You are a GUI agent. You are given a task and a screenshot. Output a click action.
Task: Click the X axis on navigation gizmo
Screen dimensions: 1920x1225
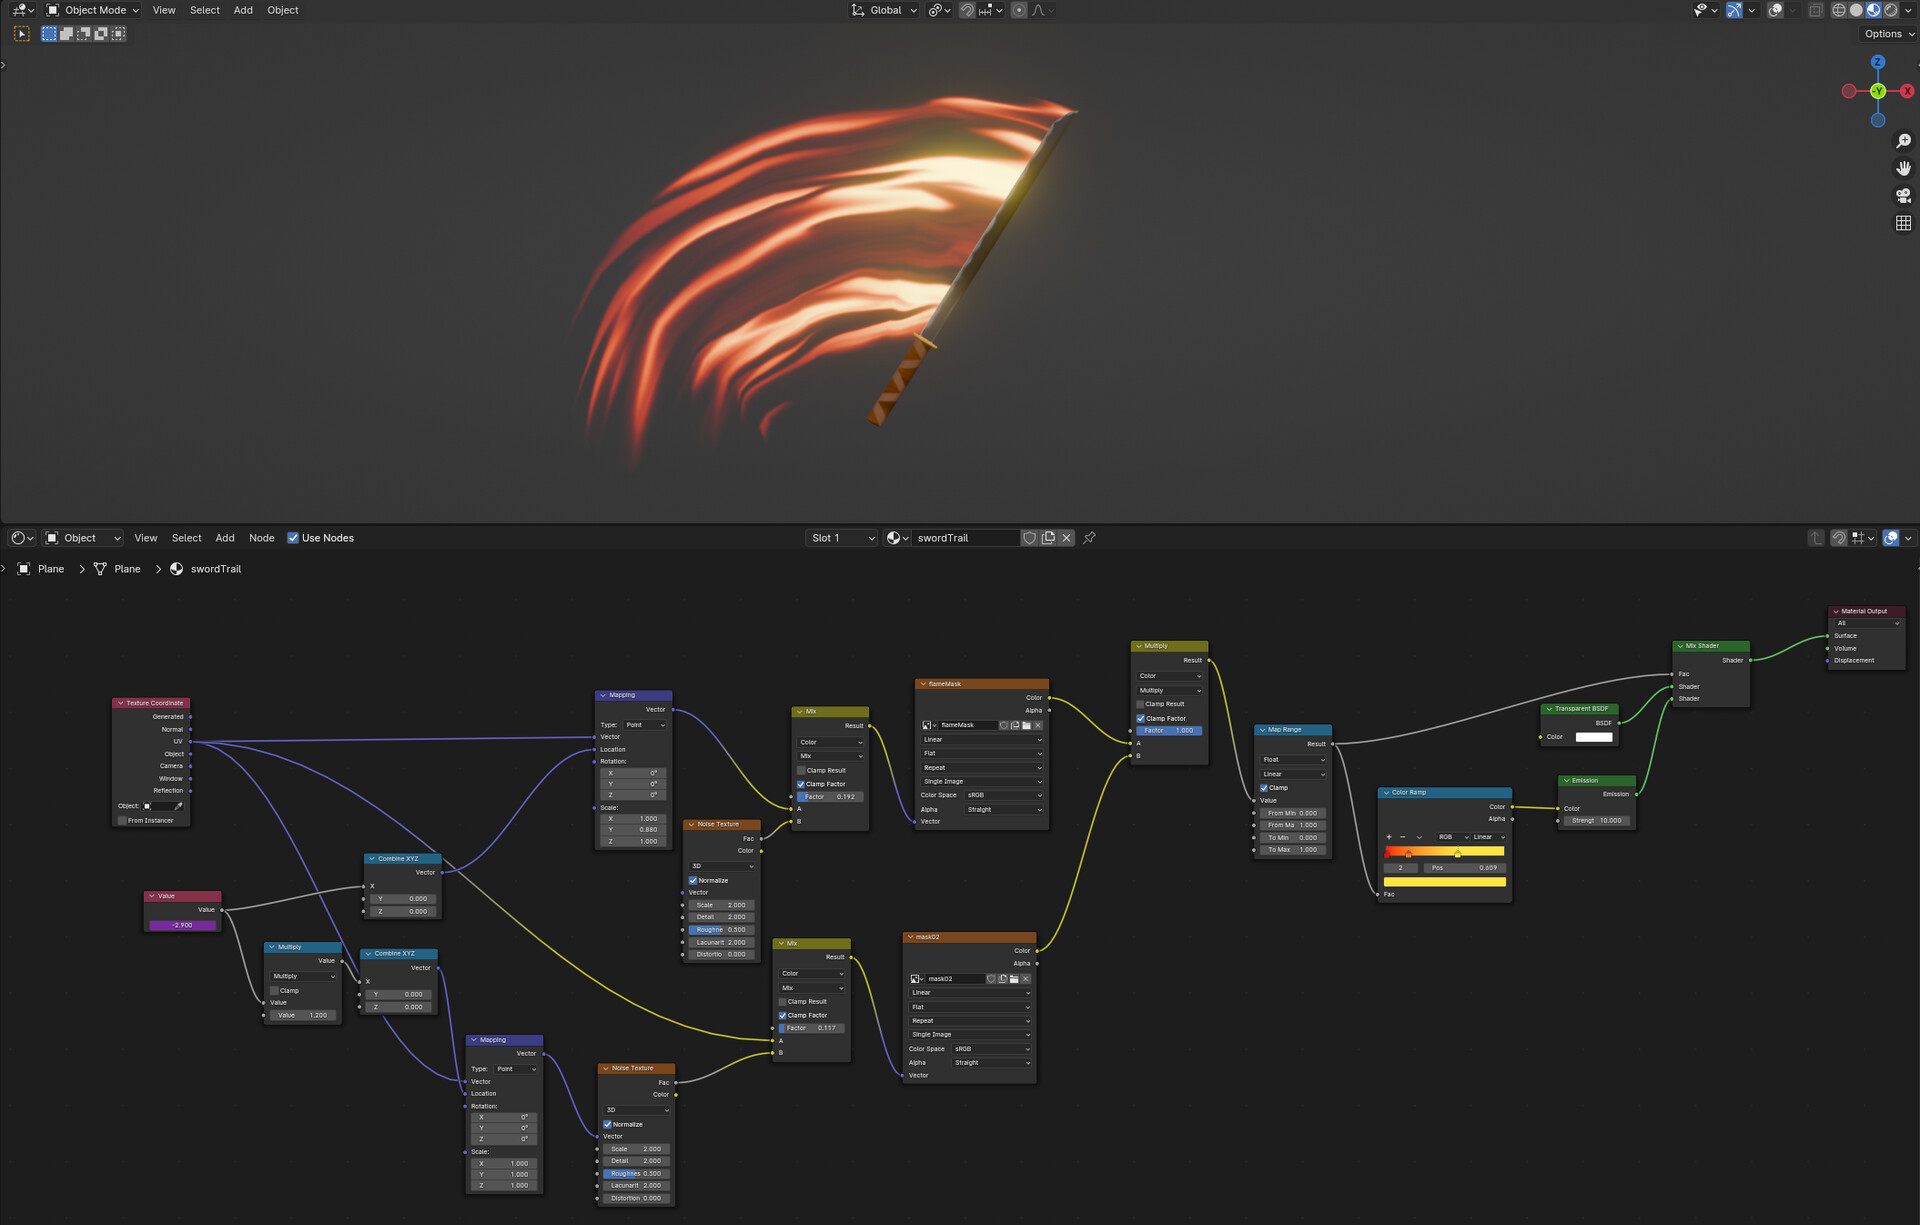(1907, 91)
